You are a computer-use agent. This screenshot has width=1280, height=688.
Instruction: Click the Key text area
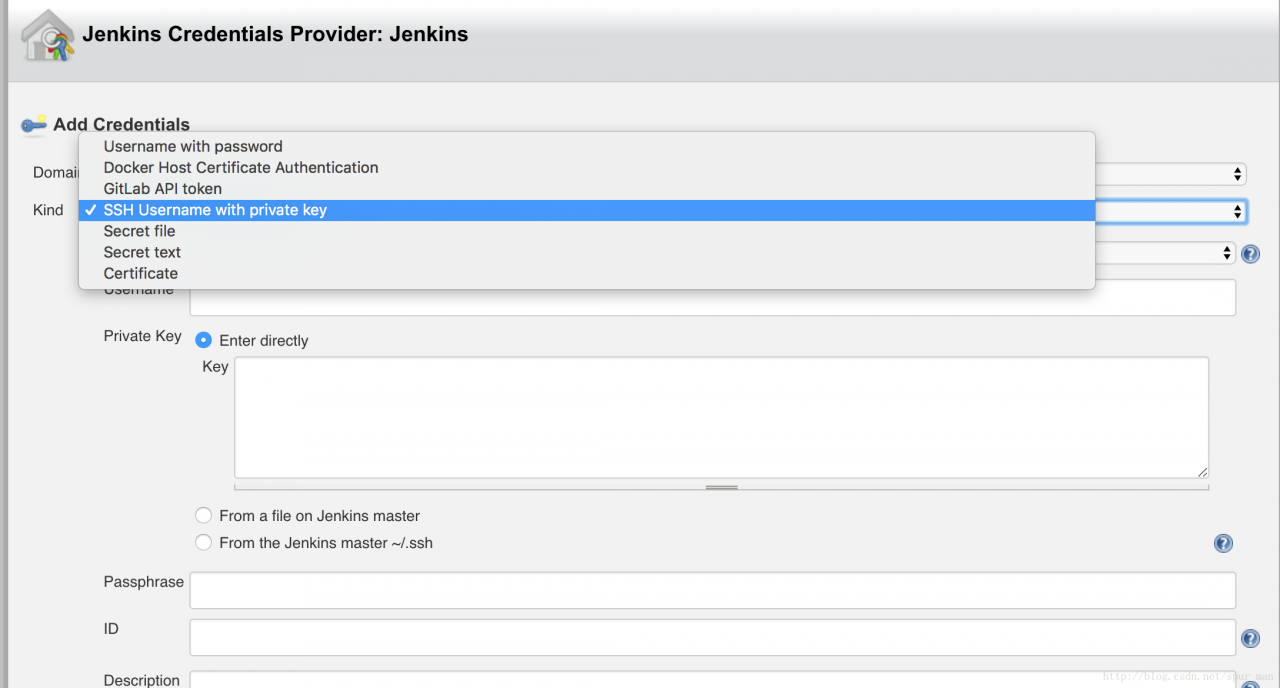(721, 417)
